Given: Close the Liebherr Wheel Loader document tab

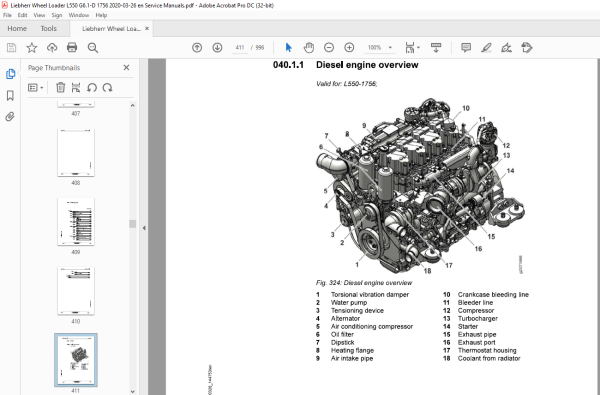Looking at the screenshot, I should pyautogui.click(x=147, y=29).
